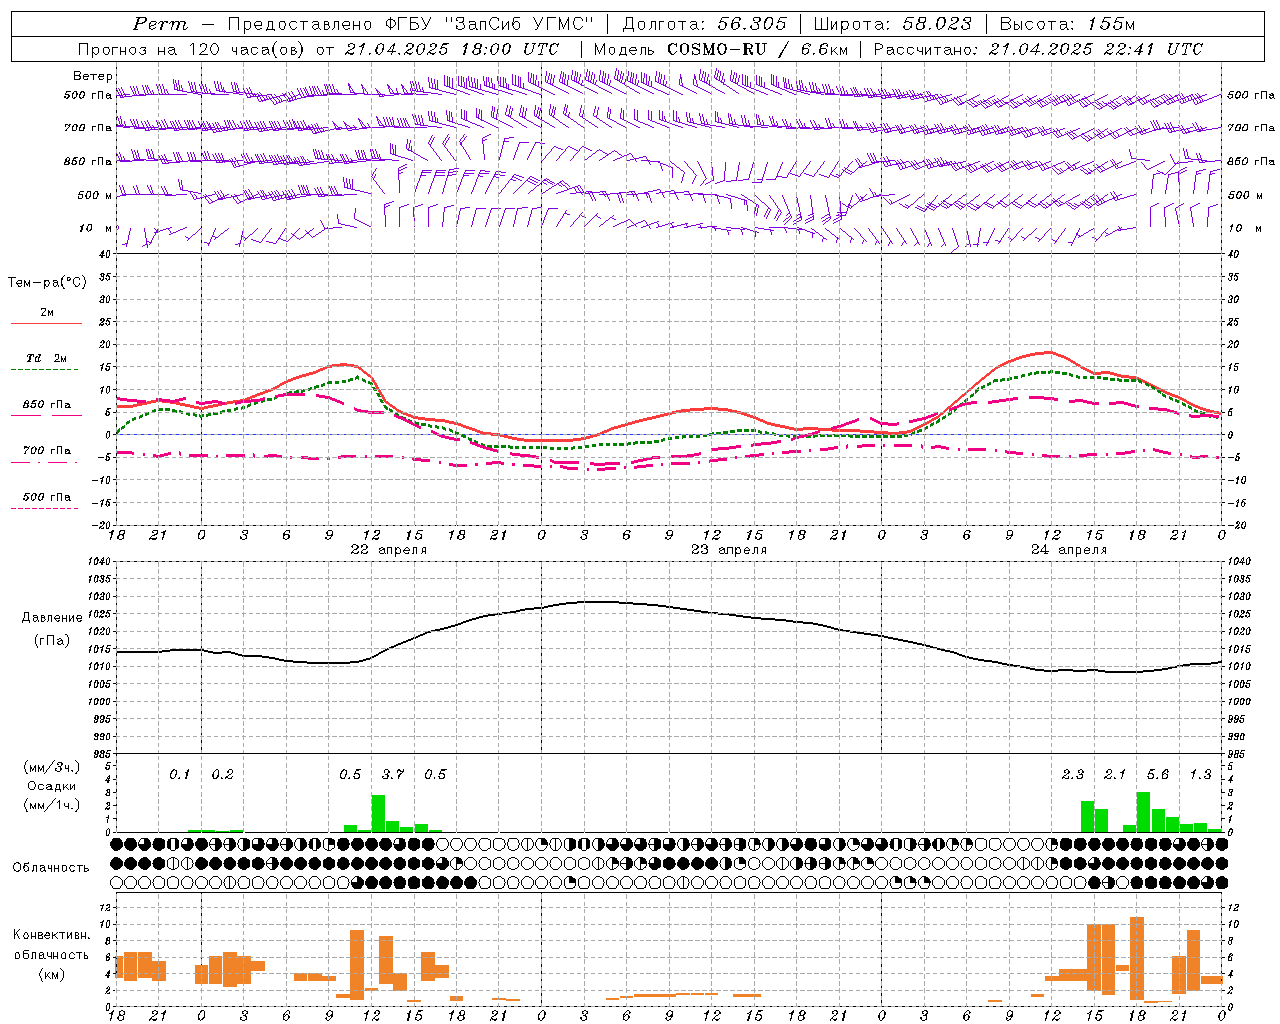Image resolution: width=1280 pixels, height=1024 pixels.
Task: Click the elevation label "Высота: 155м"
Action: [x=1067, y=24]
